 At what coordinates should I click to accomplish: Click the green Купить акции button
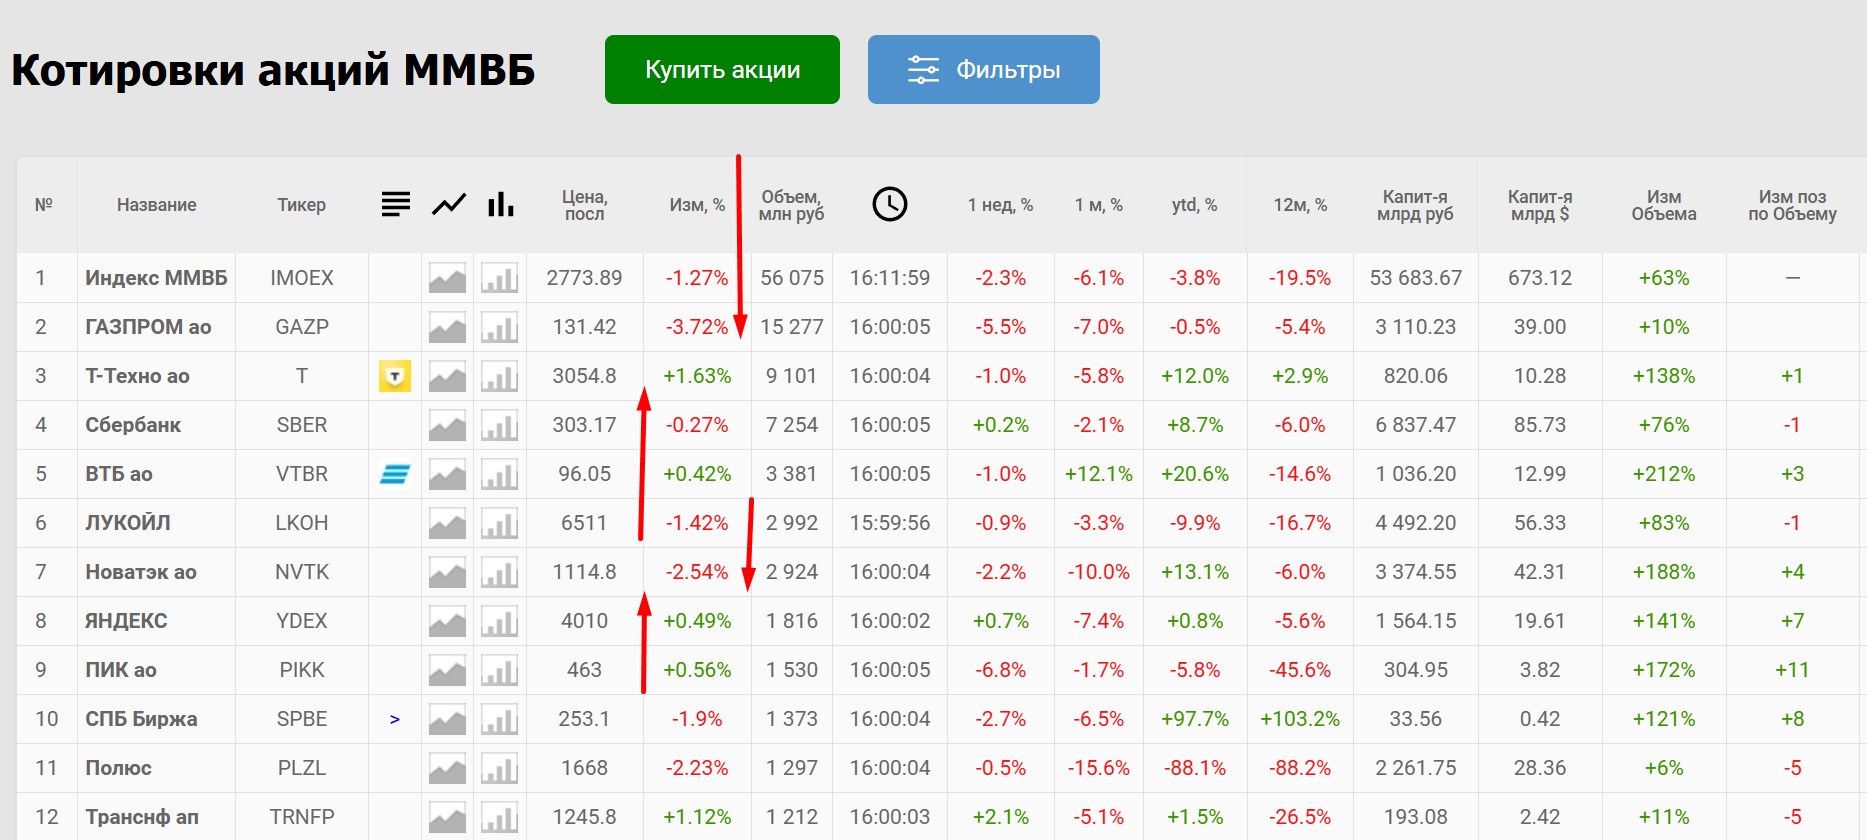pos(722,70)
